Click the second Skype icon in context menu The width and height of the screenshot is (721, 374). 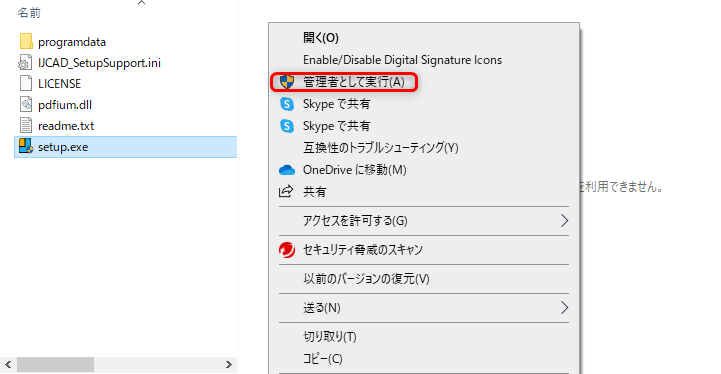click(x=287, y=126)
